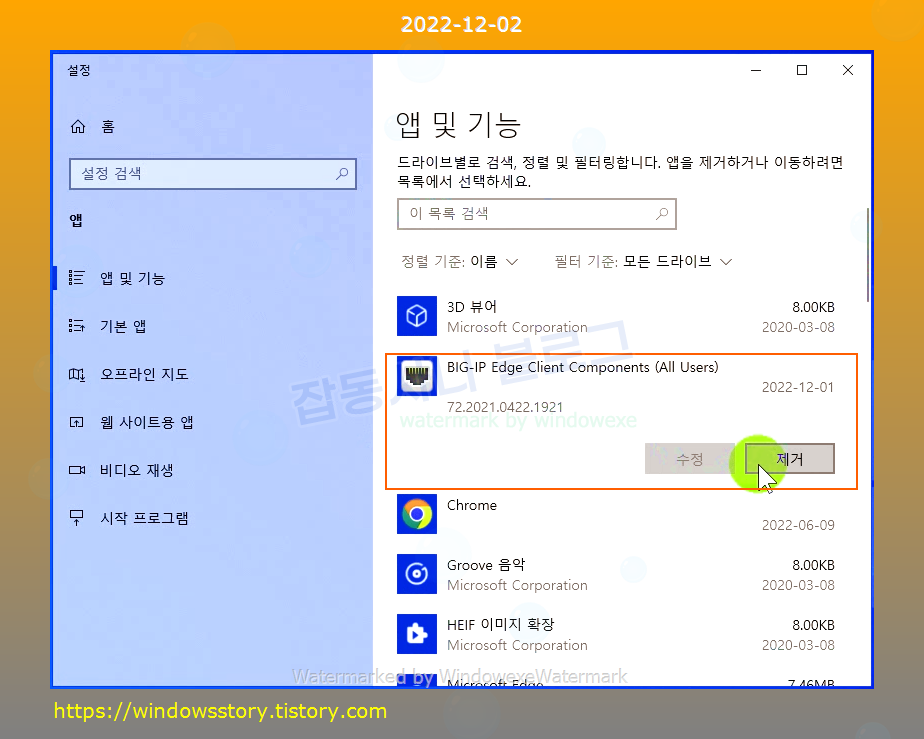Screen dimensions: 924x739
Task: Close the 설정 window
Action: coord(848,70)
